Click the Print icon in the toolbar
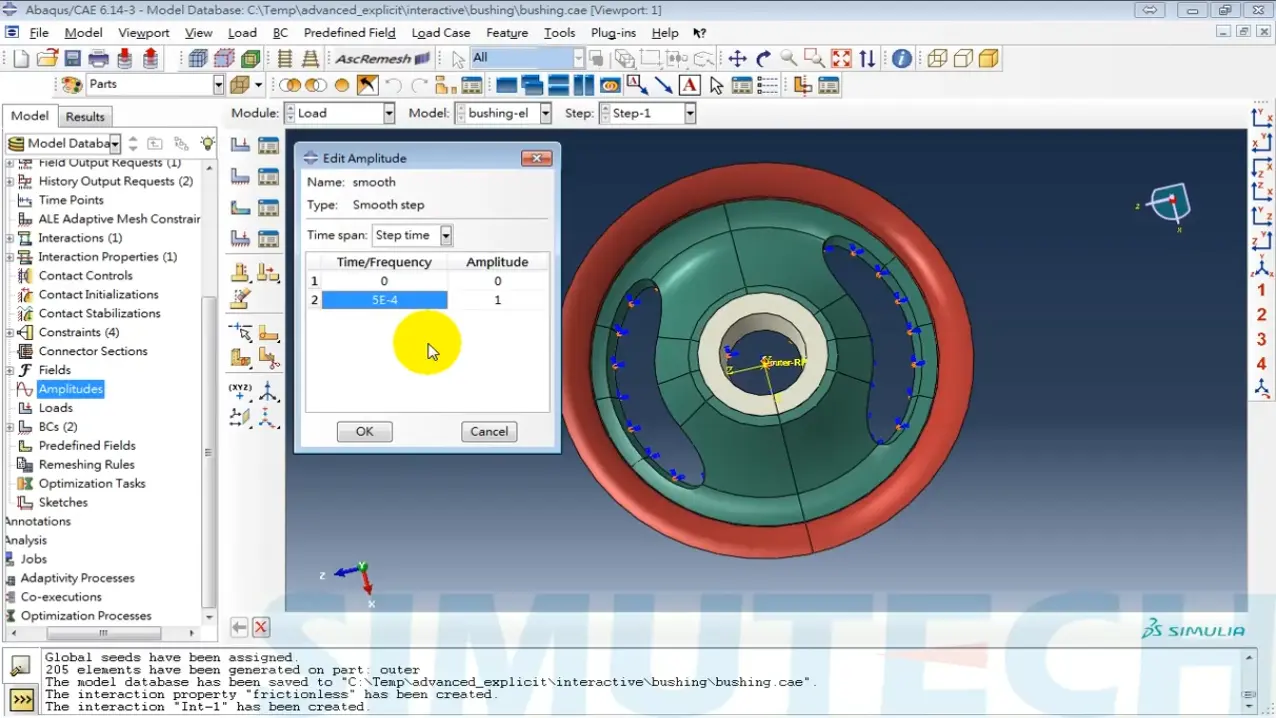Viewport: 1276px width, 718px height. (x=98, y=59)
